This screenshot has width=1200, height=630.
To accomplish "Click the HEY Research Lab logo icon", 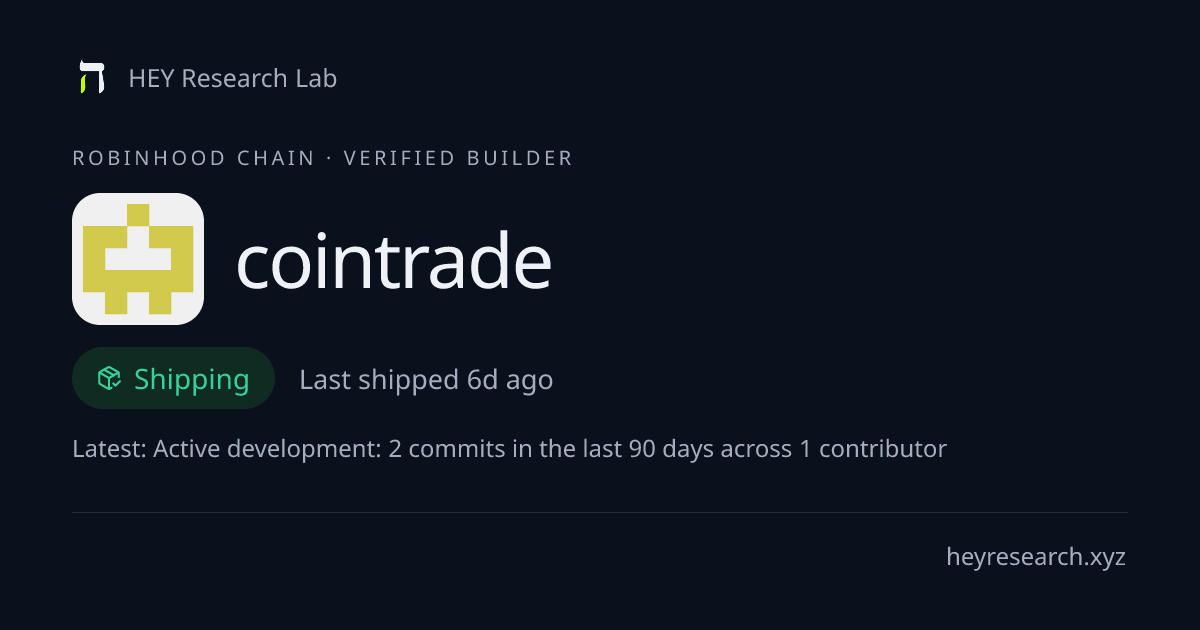I will [92, 77].
